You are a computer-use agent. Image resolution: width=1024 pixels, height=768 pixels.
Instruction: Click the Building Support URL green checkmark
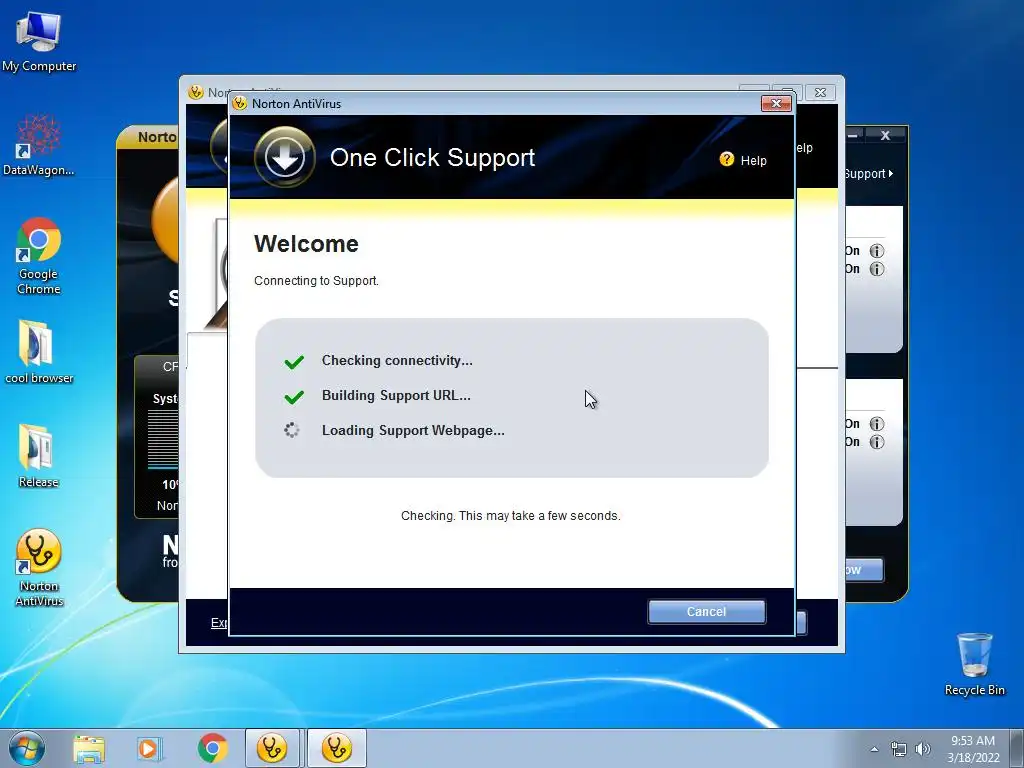coord(294,396)
